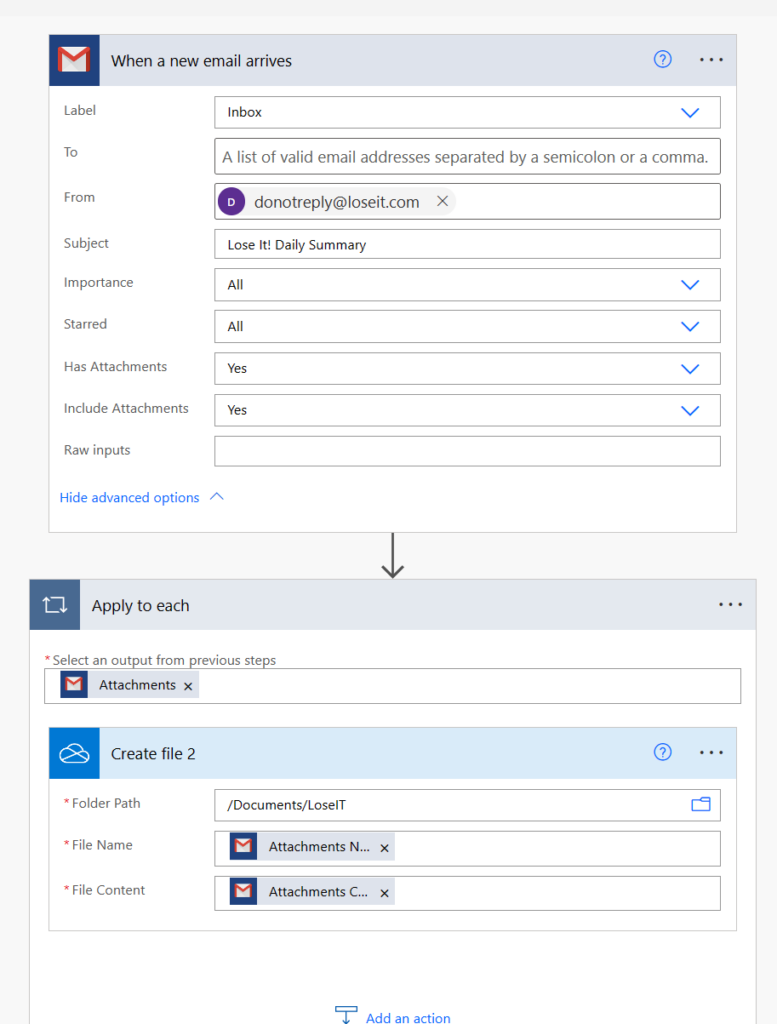Open the trigger's three-dot options menu
Image resolution: width=777 pixels, height=1024 pixels.
click(x=711, y=60)
